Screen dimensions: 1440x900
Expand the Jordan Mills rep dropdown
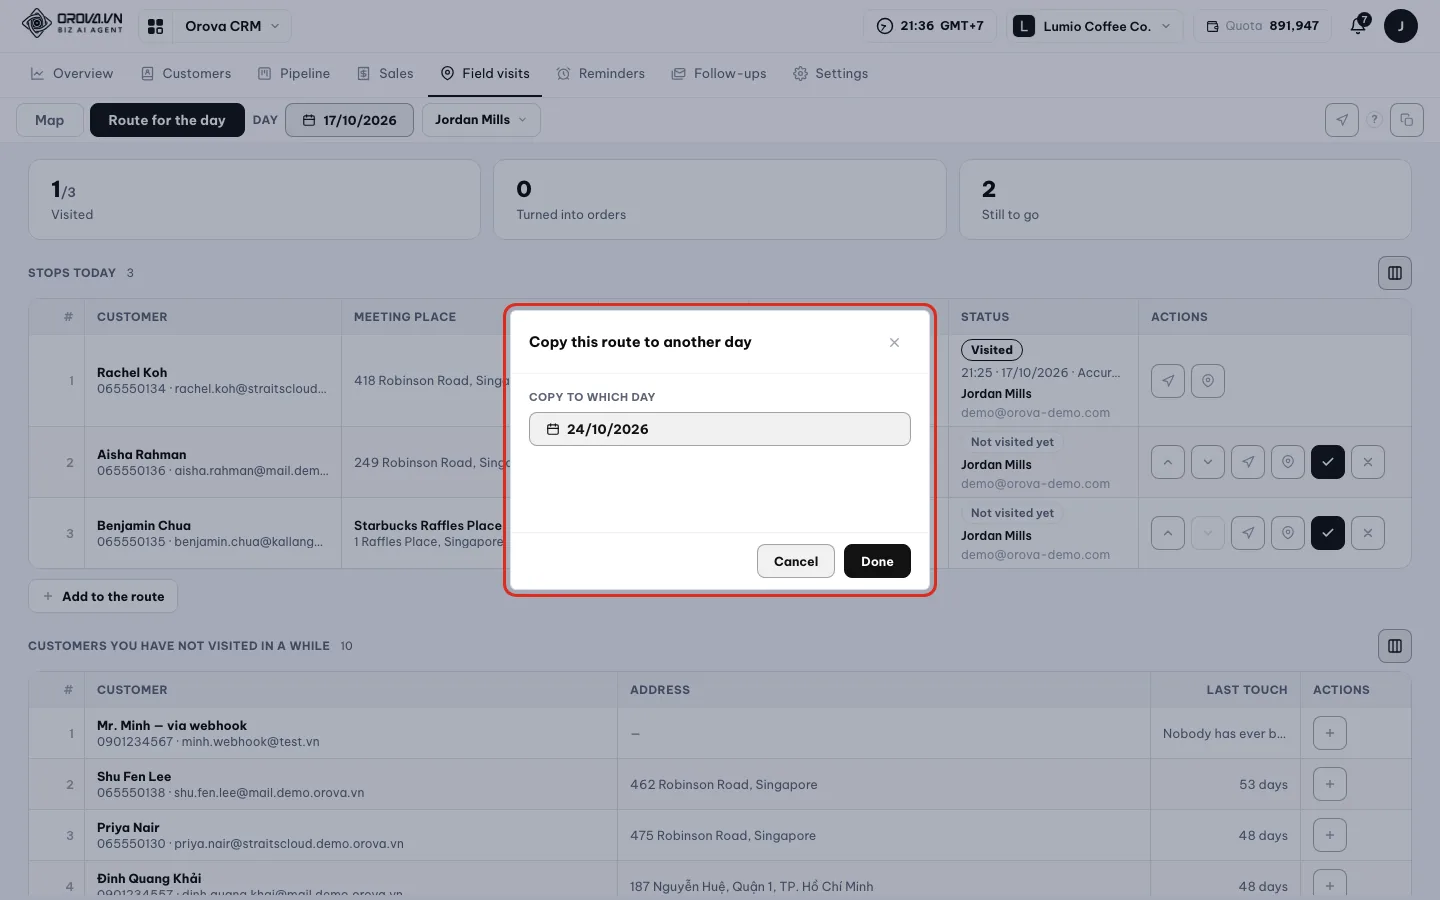pyautogui.click(x=481, y=120)
